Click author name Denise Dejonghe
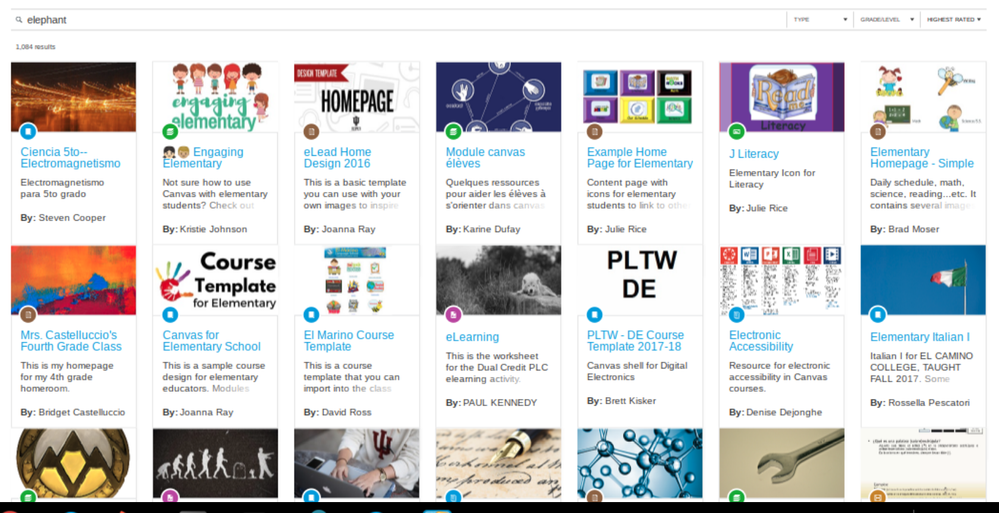999x513 pixels. pyautogui.click(x=784, y=412)
